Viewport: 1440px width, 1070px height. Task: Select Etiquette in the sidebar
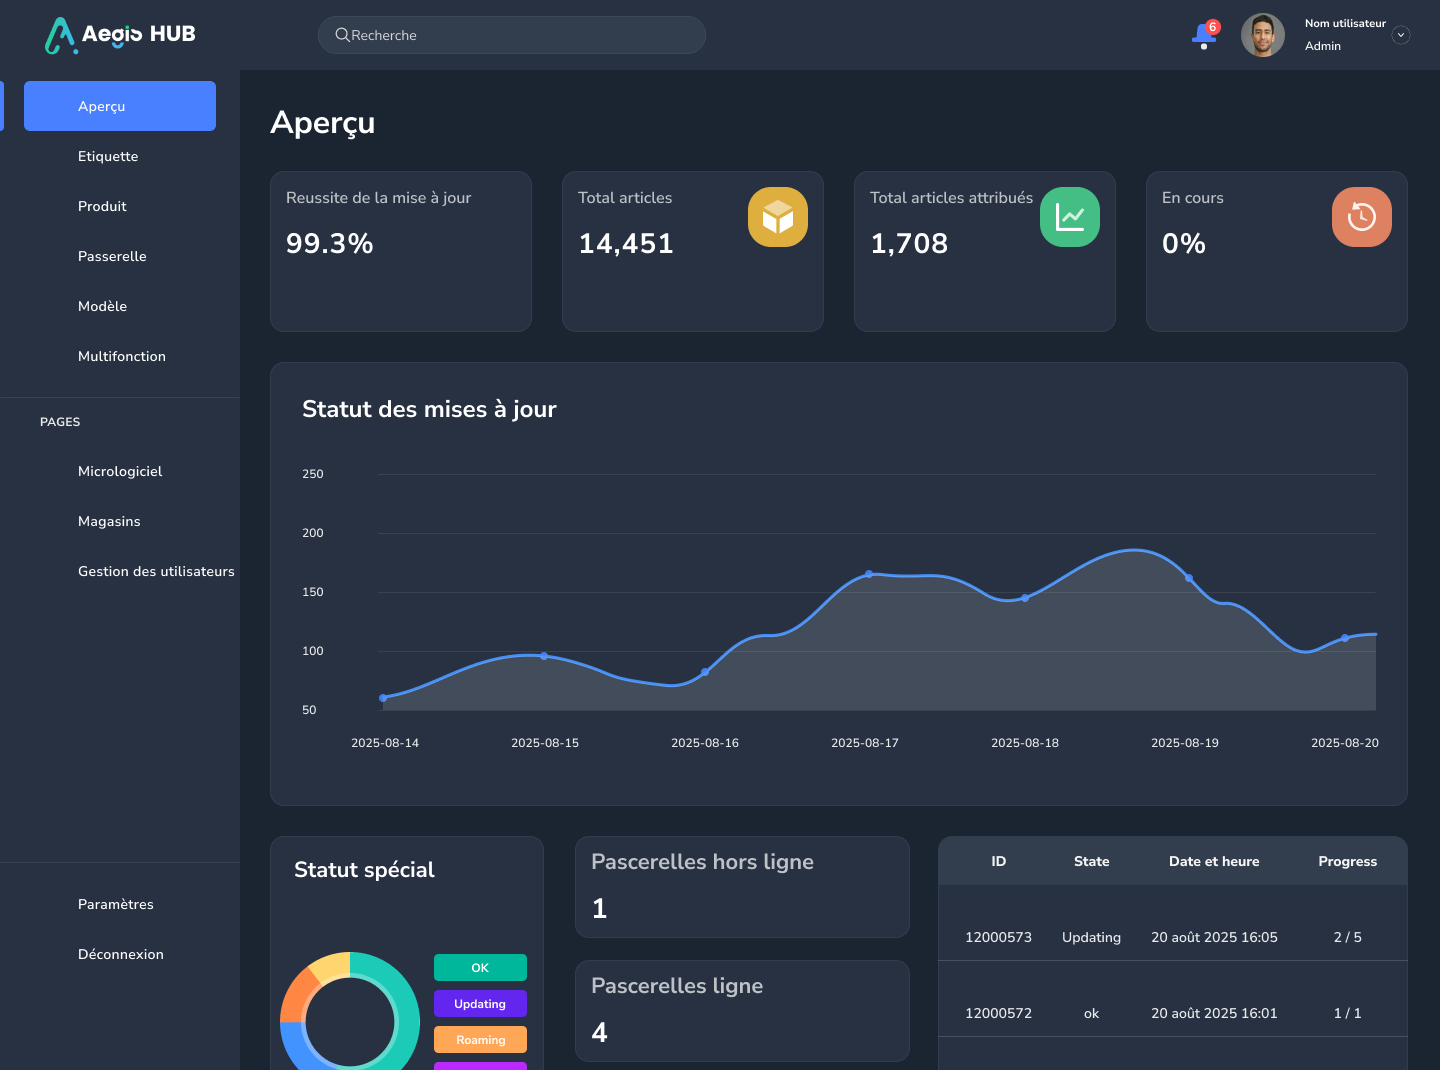tap(108, 156)
